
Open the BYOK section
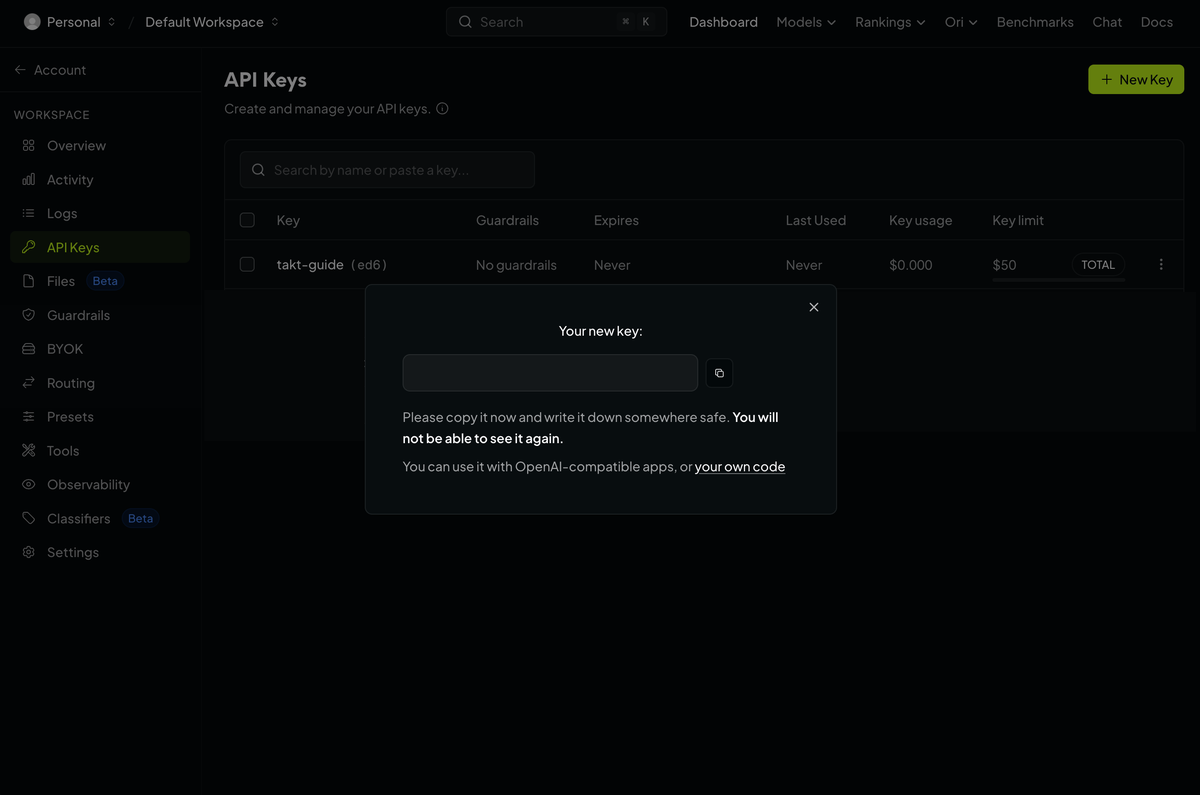[x=100, y=349]
